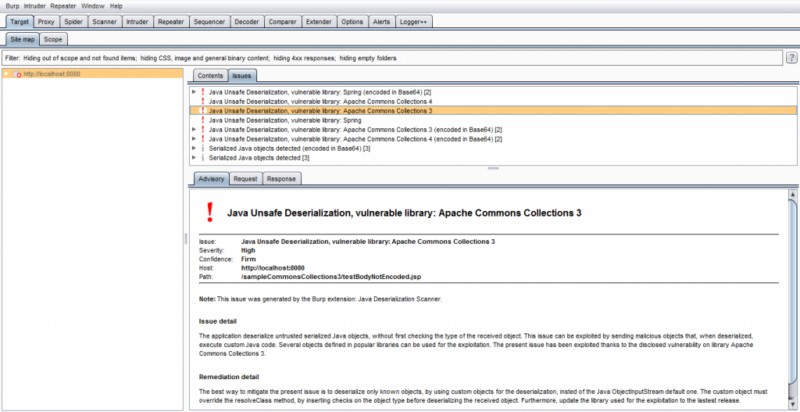
Task: Open the Help menu
Action: tap(116, 6)
